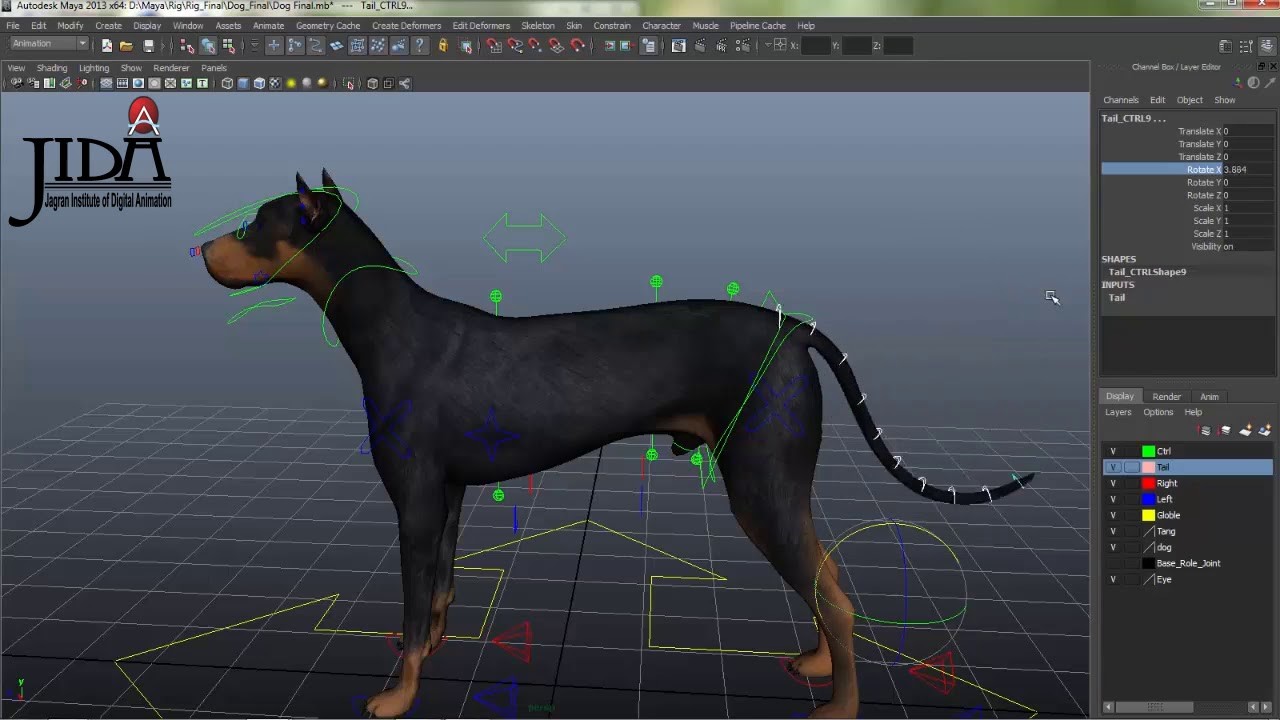
Task: Open the Layers menu in the Layer Editor
Action: pyautogui.click(x=1117, y=412)
